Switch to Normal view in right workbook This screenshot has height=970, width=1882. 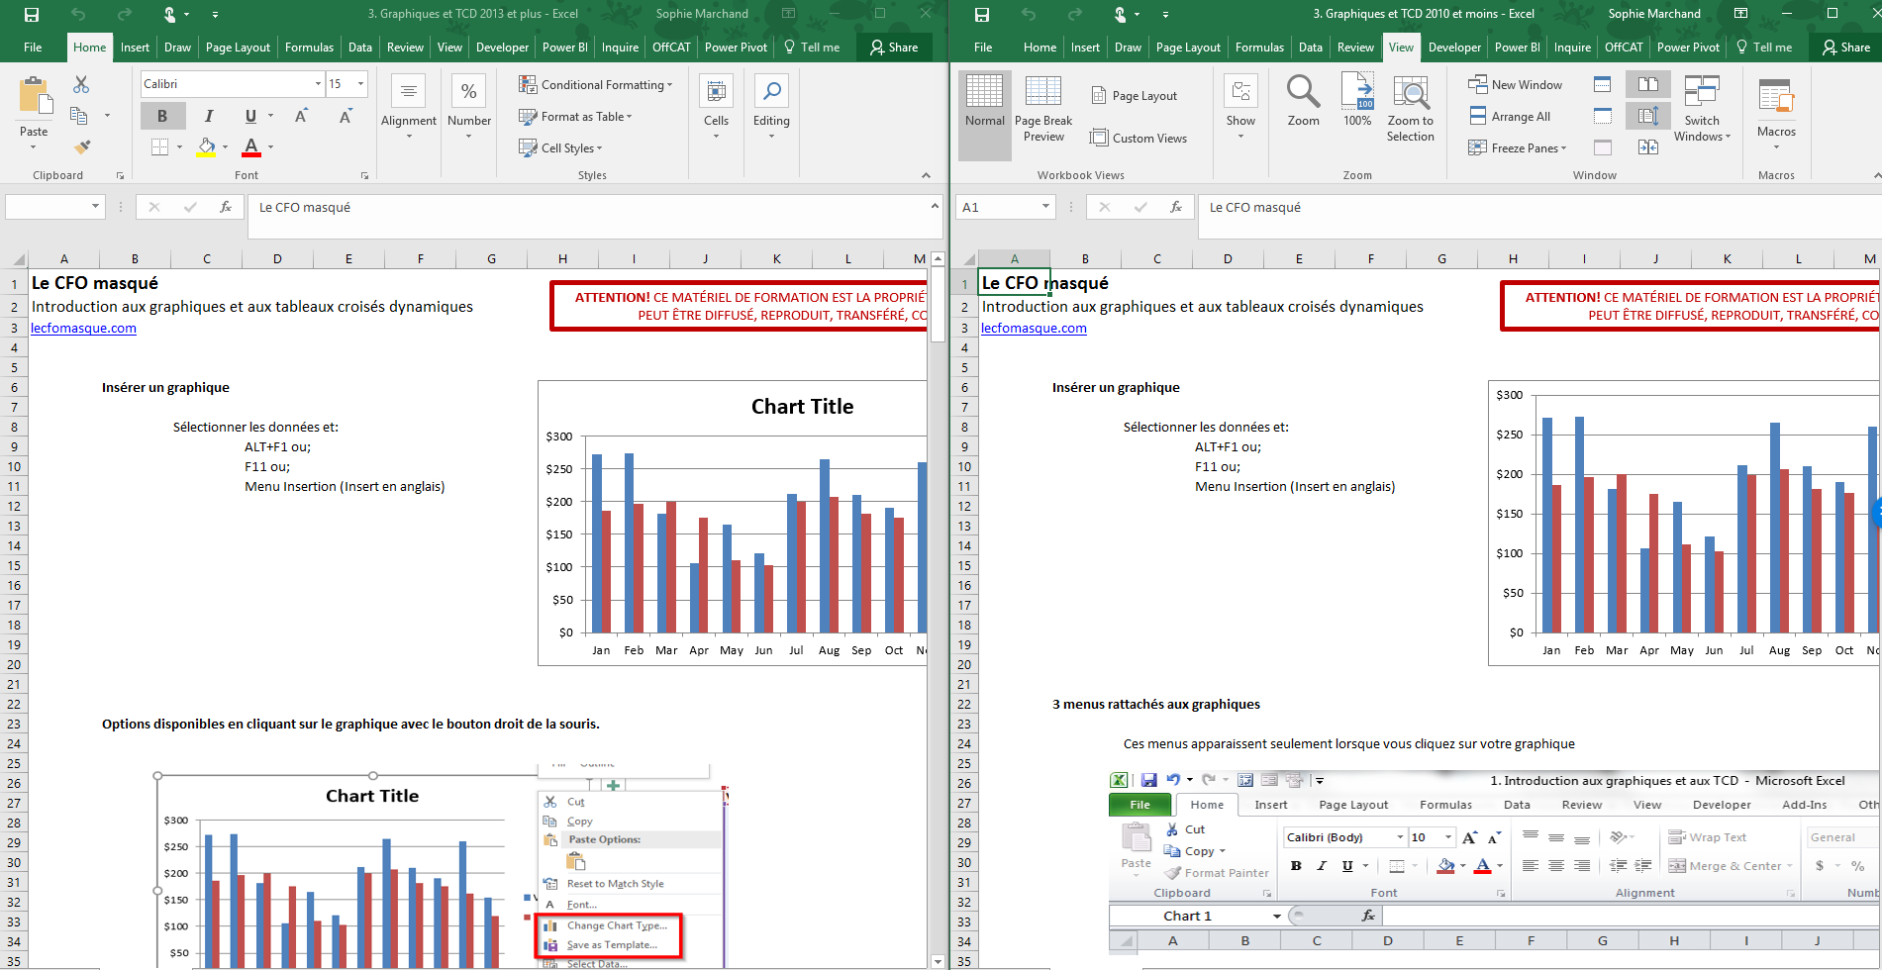[984, 110]
